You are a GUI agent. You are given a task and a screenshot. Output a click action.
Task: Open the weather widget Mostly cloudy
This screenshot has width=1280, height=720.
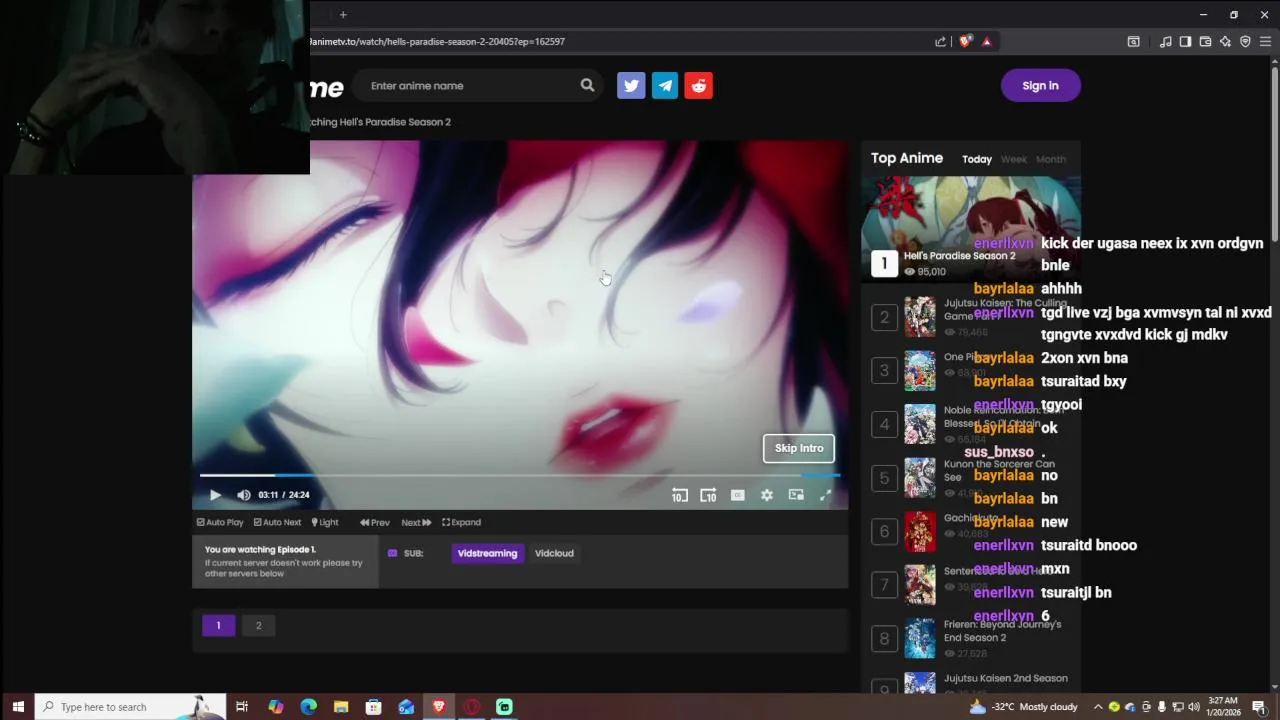(x=1023, y=707)
